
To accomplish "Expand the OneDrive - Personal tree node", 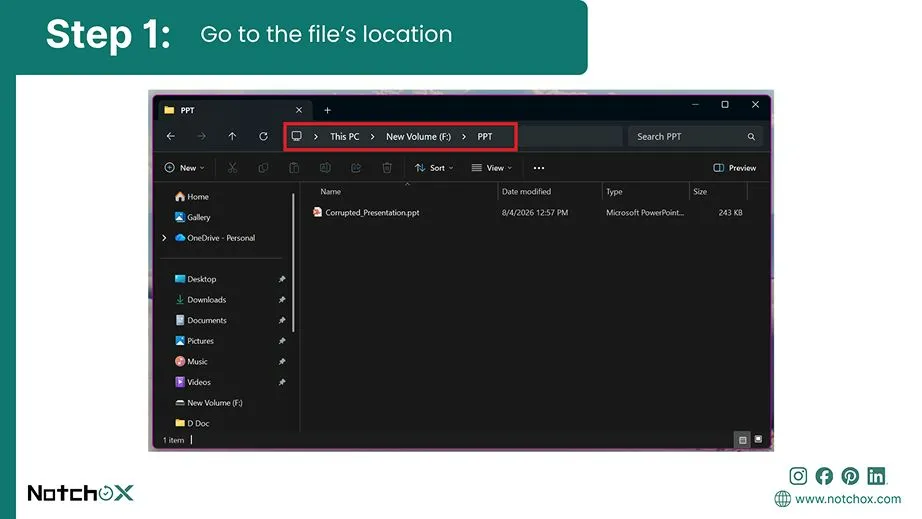I will [x=164, y=238].
